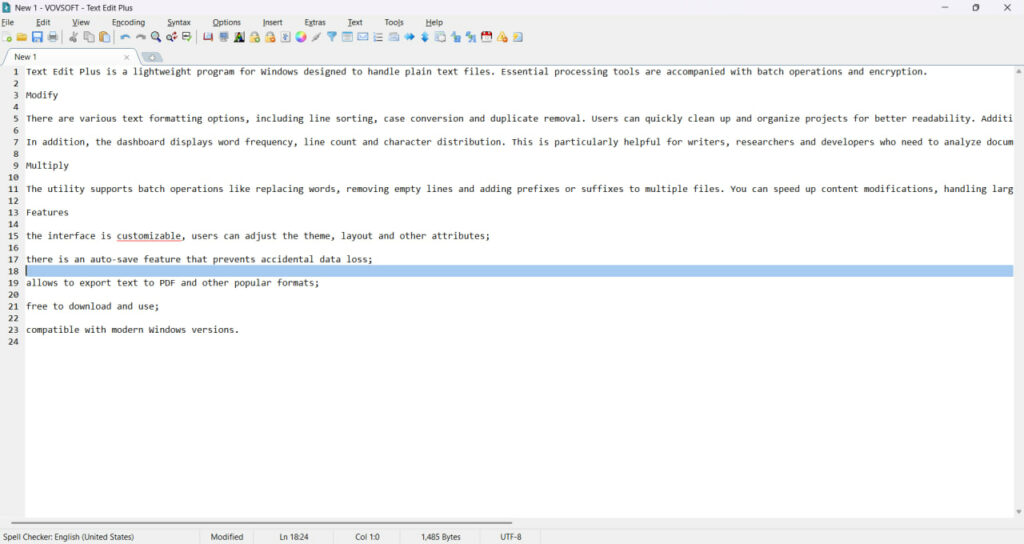1024x544 pixels.
Task: Click the monitor screen toolbar icon
Action: [223, 37]
